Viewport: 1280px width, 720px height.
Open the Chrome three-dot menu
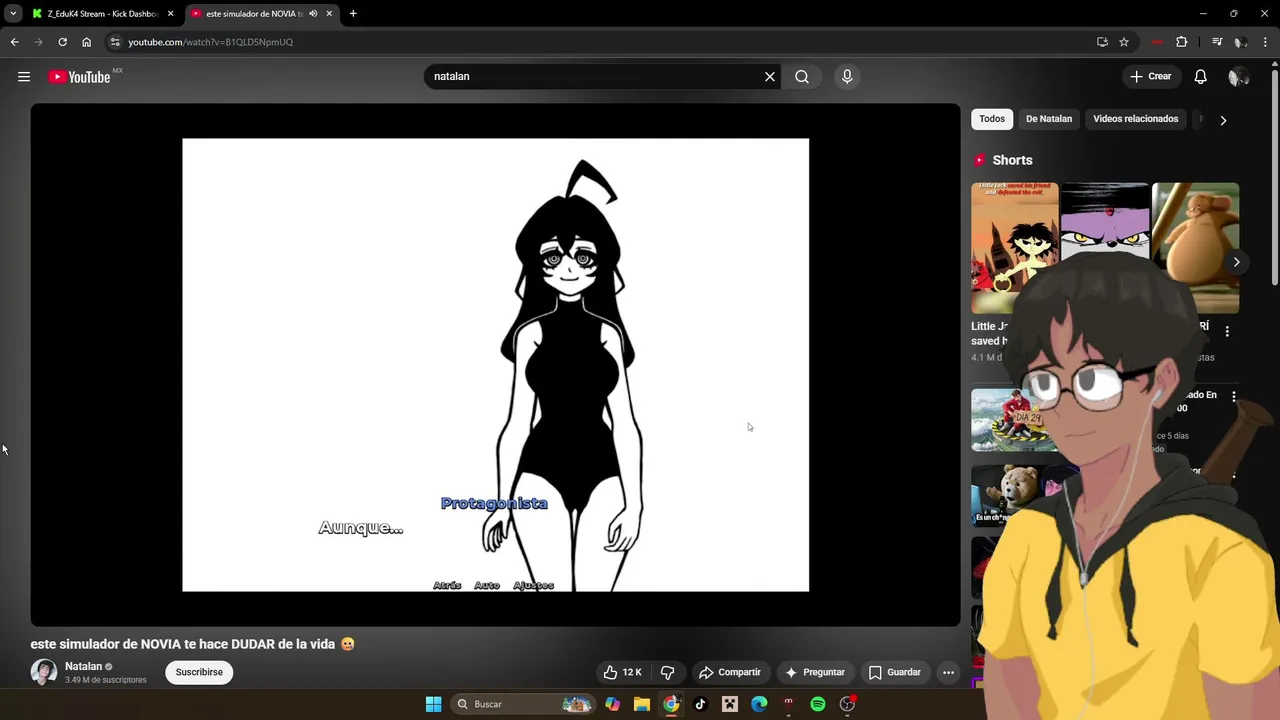pos(1264,42)
